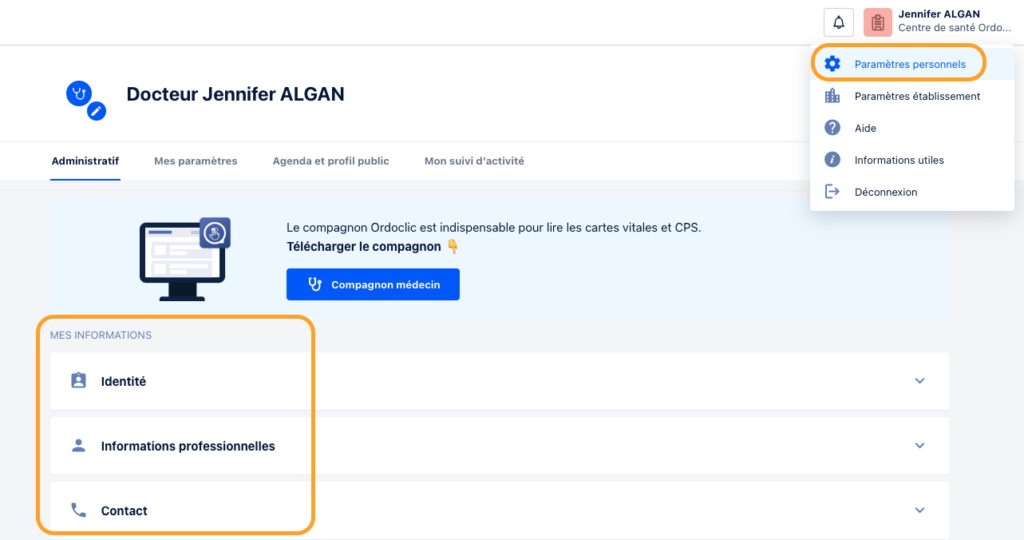The width and height of the screenshot is (1024, 540).
Task: Expand the Informations professionnelles chevron
Action: 920,445
